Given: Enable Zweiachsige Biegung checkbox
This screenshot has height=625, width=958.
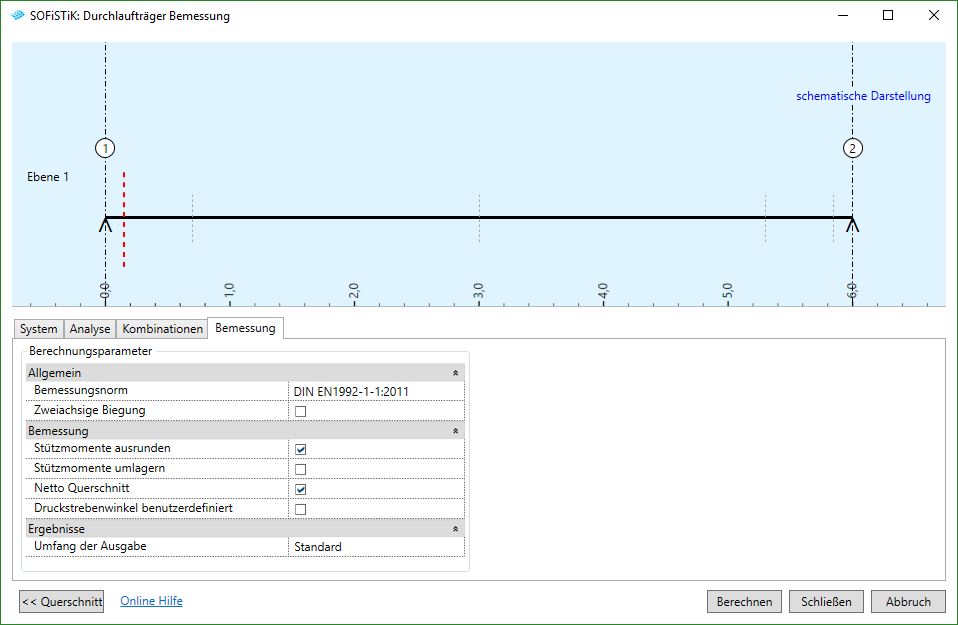Looking at the screenshot, I should [300, 411].
